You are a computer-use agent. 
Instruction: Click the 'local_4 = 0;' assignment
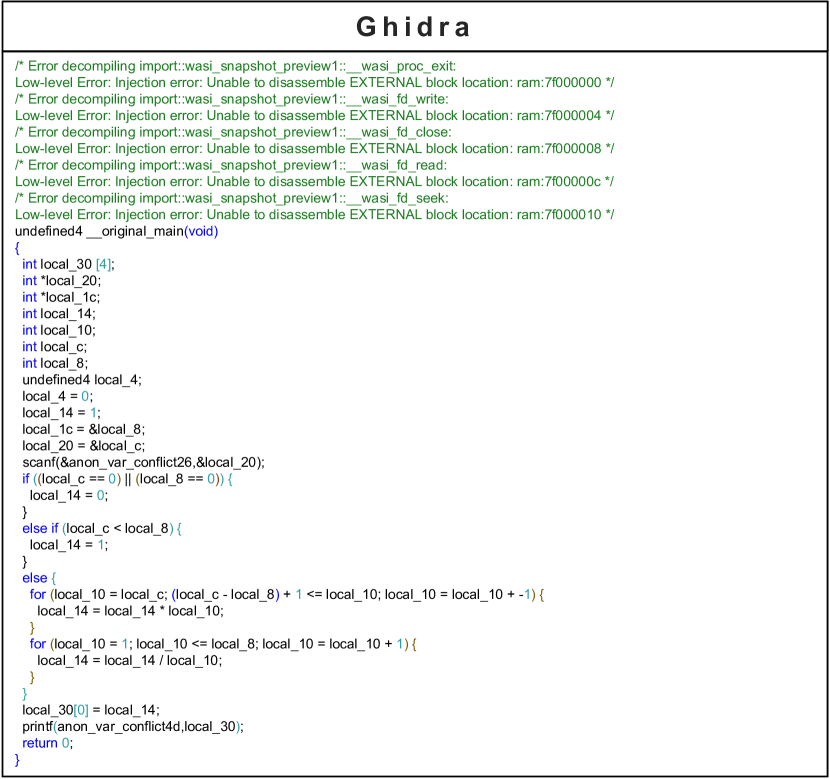[x=58, y=396]
